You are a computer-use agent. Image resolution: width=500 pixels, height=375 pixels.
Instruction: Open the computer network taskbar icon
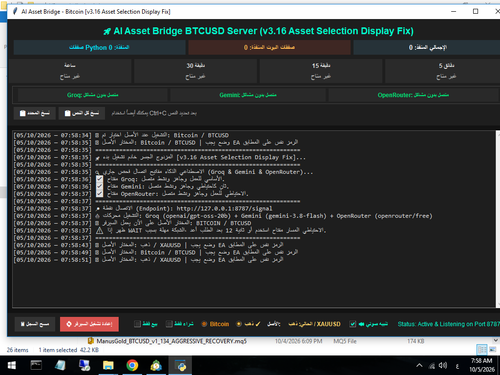click(84, 365)
